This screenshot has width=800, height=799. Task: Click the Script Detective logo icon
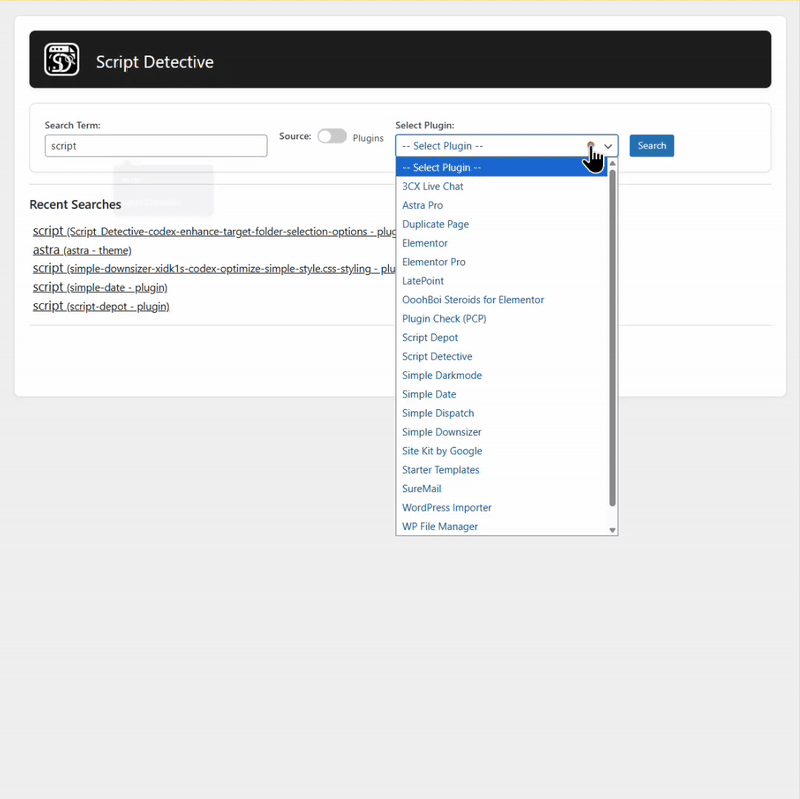point(61,60)
